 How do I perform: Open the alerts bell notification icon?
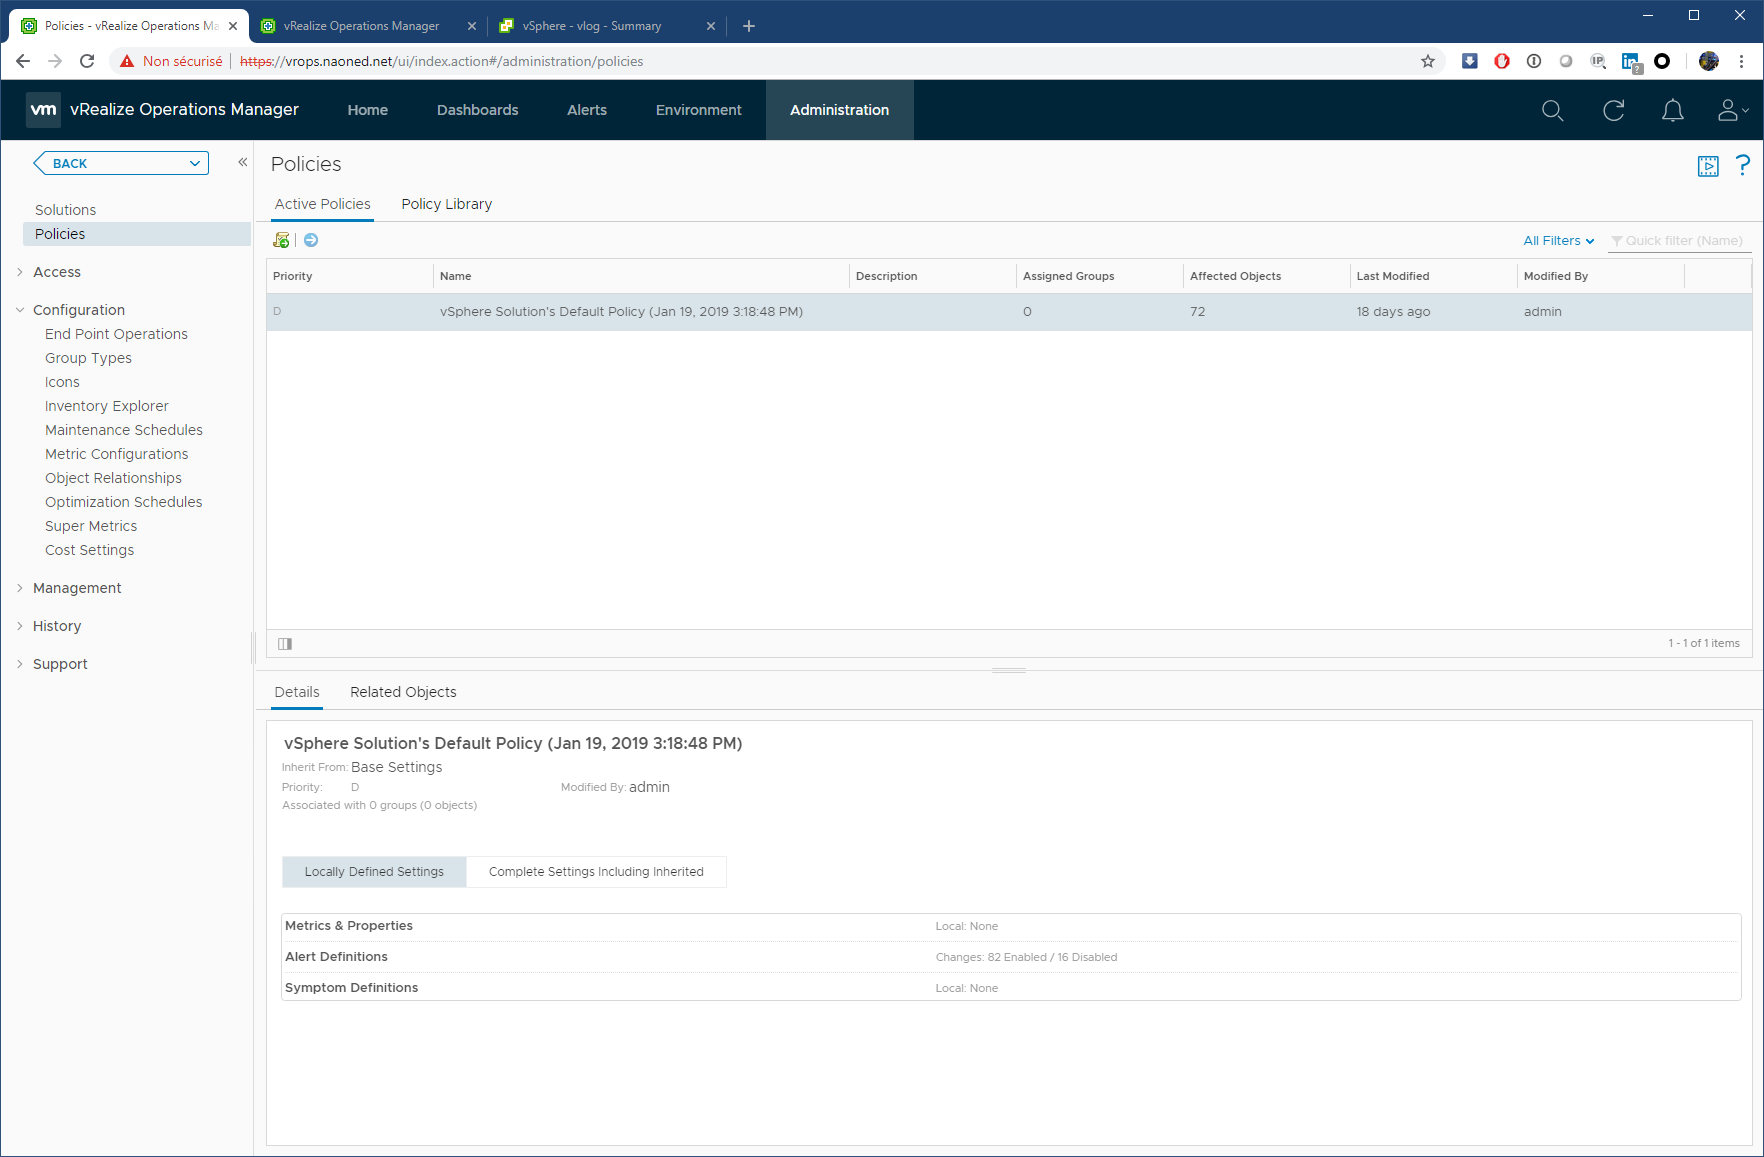(x=1672, y=110)
